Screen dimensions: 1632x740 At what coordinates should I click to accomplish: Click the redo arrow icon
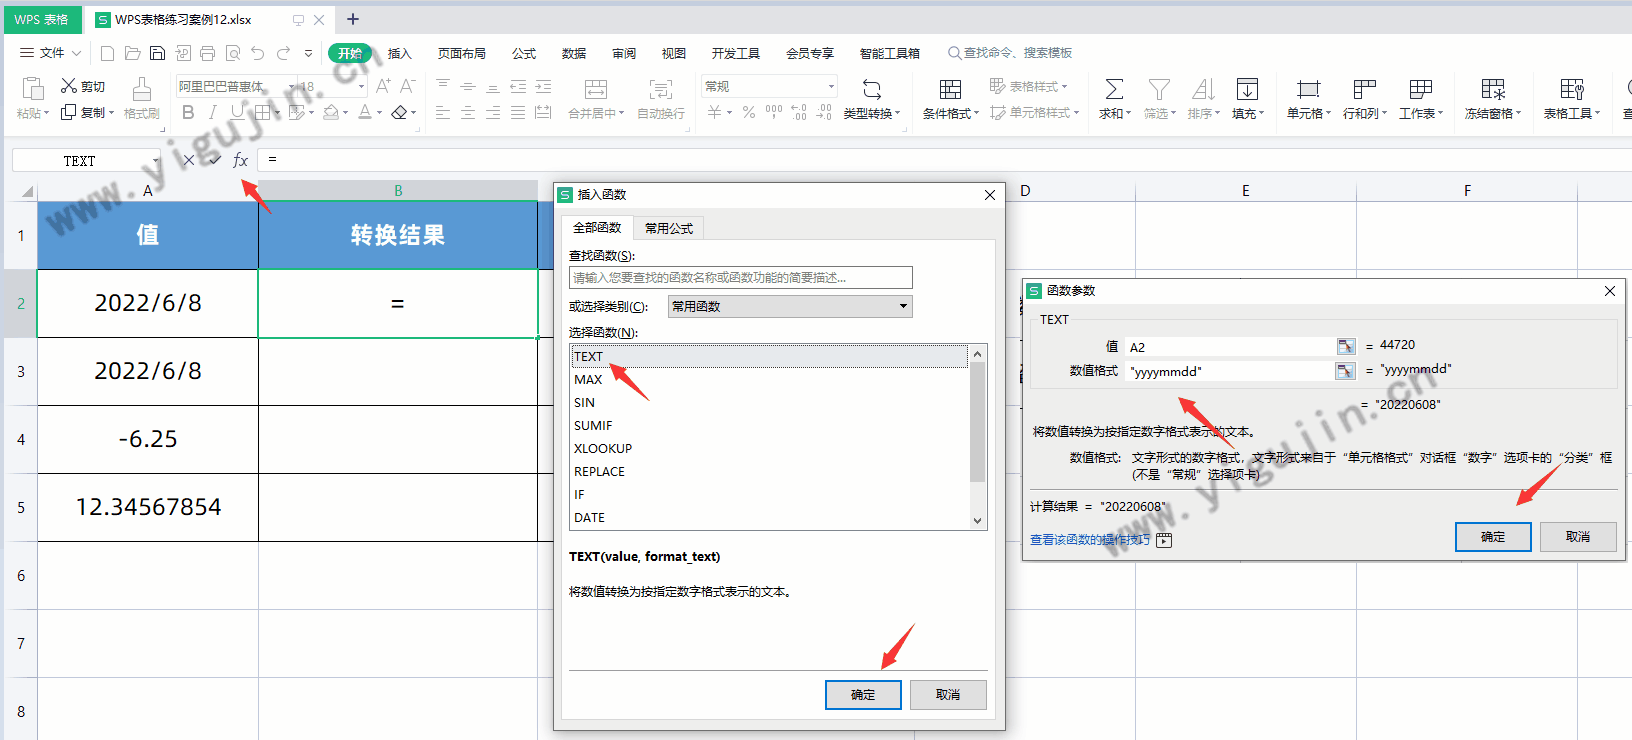[283, 53]
